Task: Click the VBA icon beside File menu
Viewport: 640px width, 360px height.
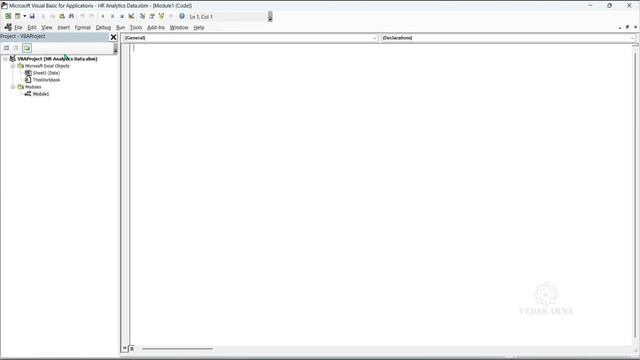Action: 8,27
